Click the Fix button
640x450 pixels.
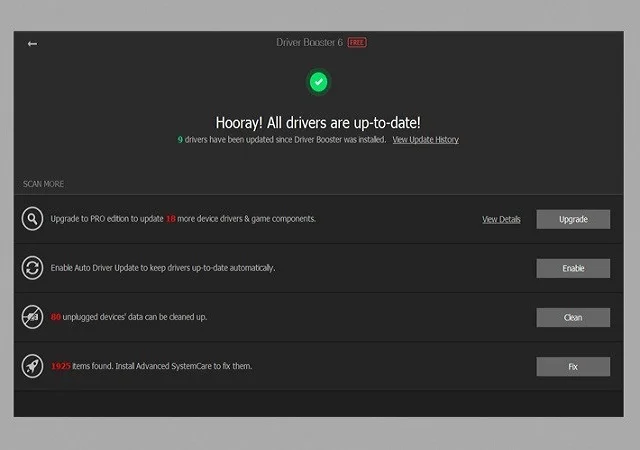573,367
